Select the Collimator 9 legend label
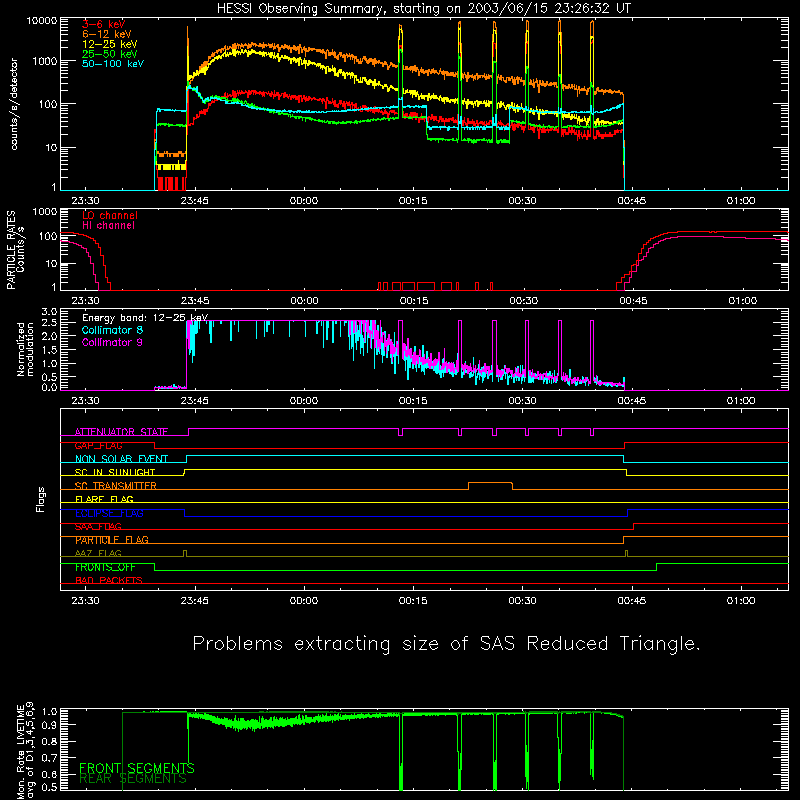Viewport: 800px width, 800px height. point(112,342)
